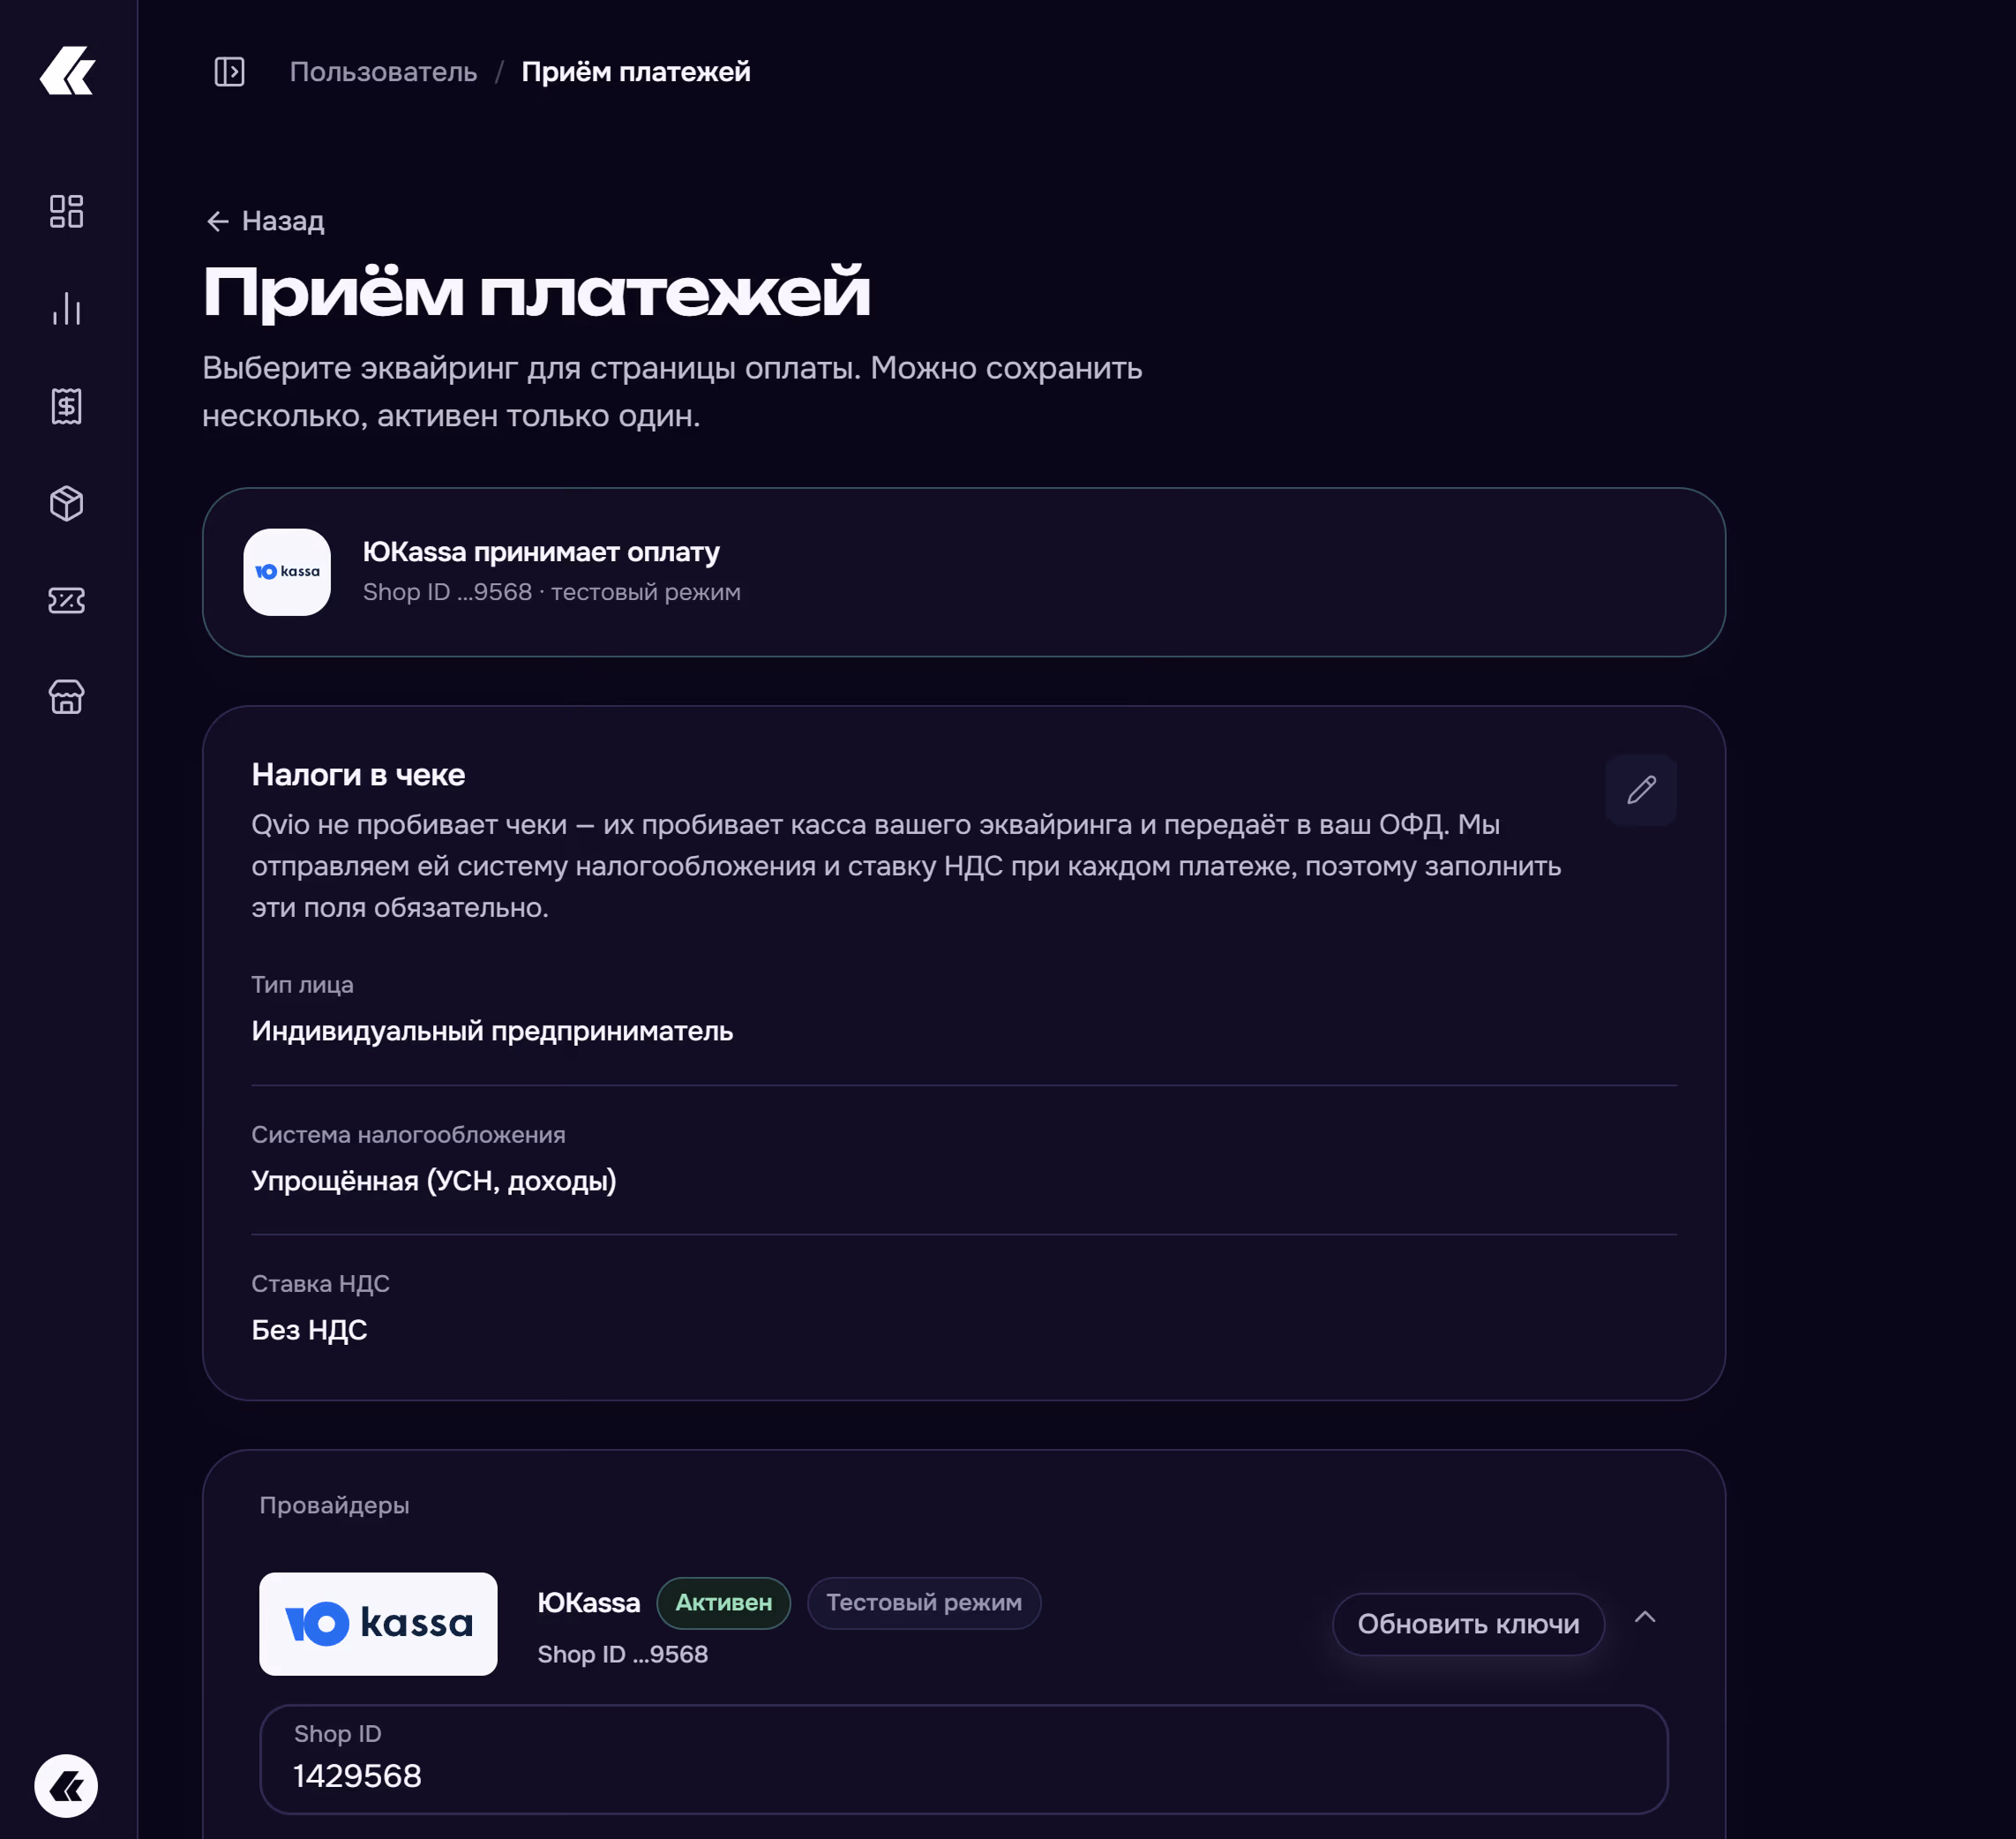Open the storefront shop icon in sidebar

pos(67,697)
